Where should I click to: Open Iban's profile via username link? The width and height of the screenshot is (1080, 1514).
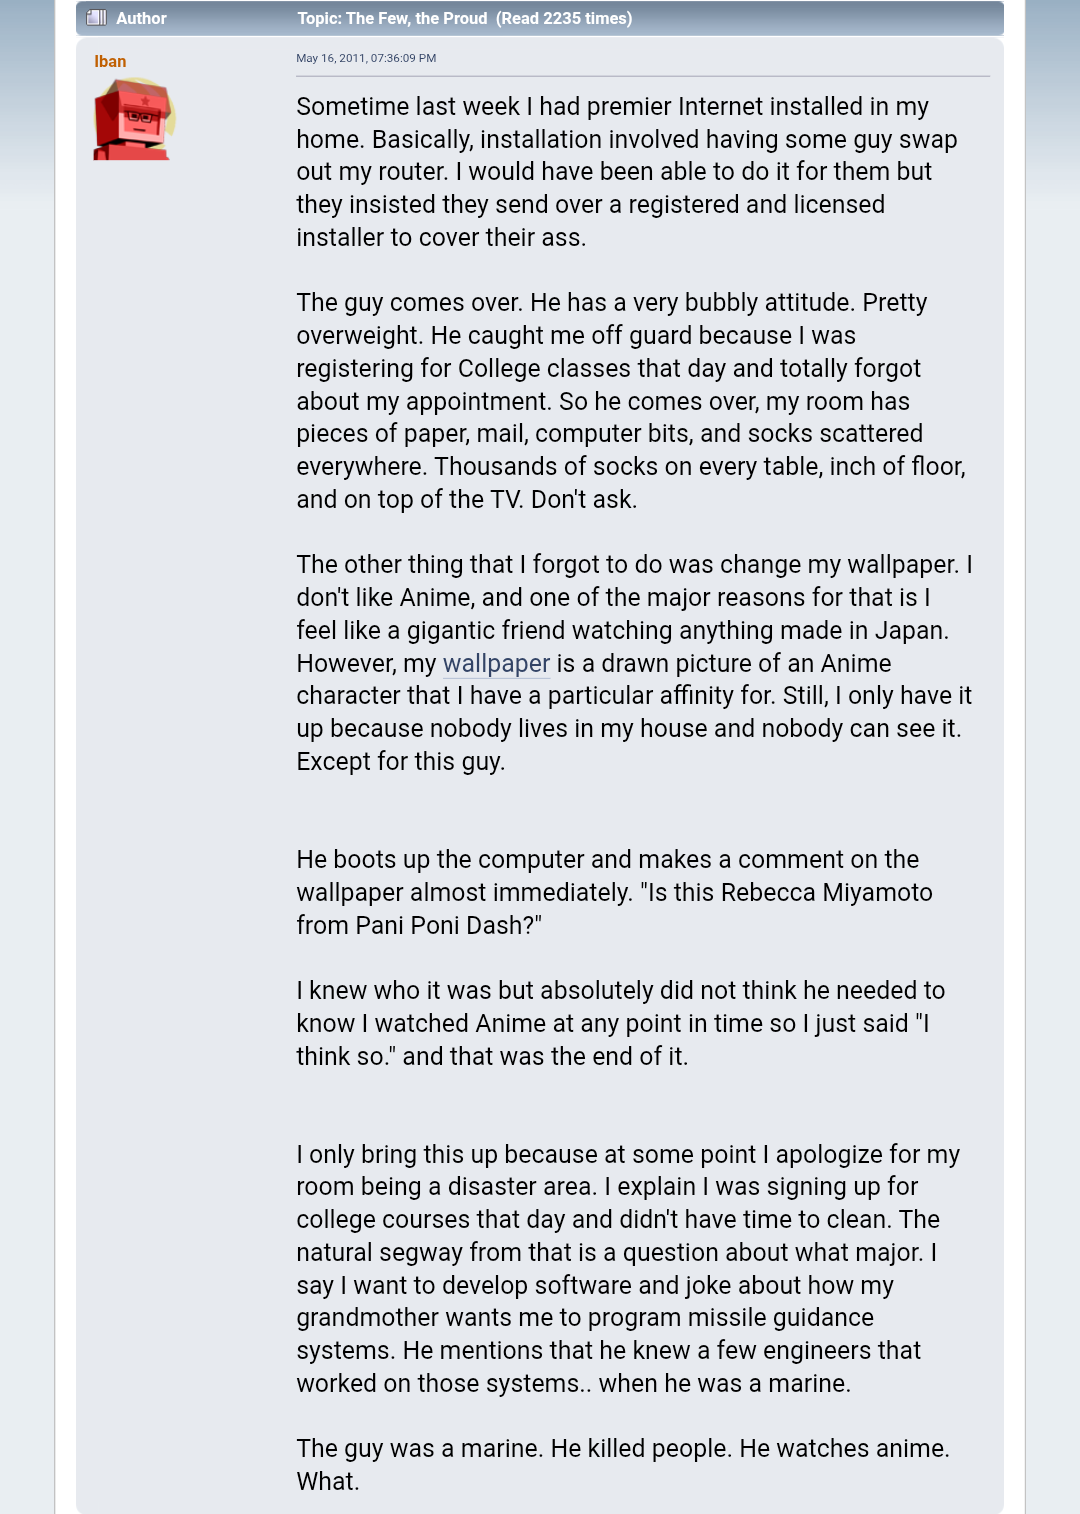(110, 61)
